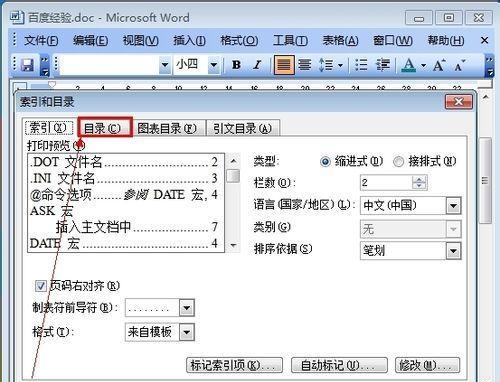Screen dimensions: 500x382
Task: Switch to the 引文目录(A) tab
Action: pos(243,128)
